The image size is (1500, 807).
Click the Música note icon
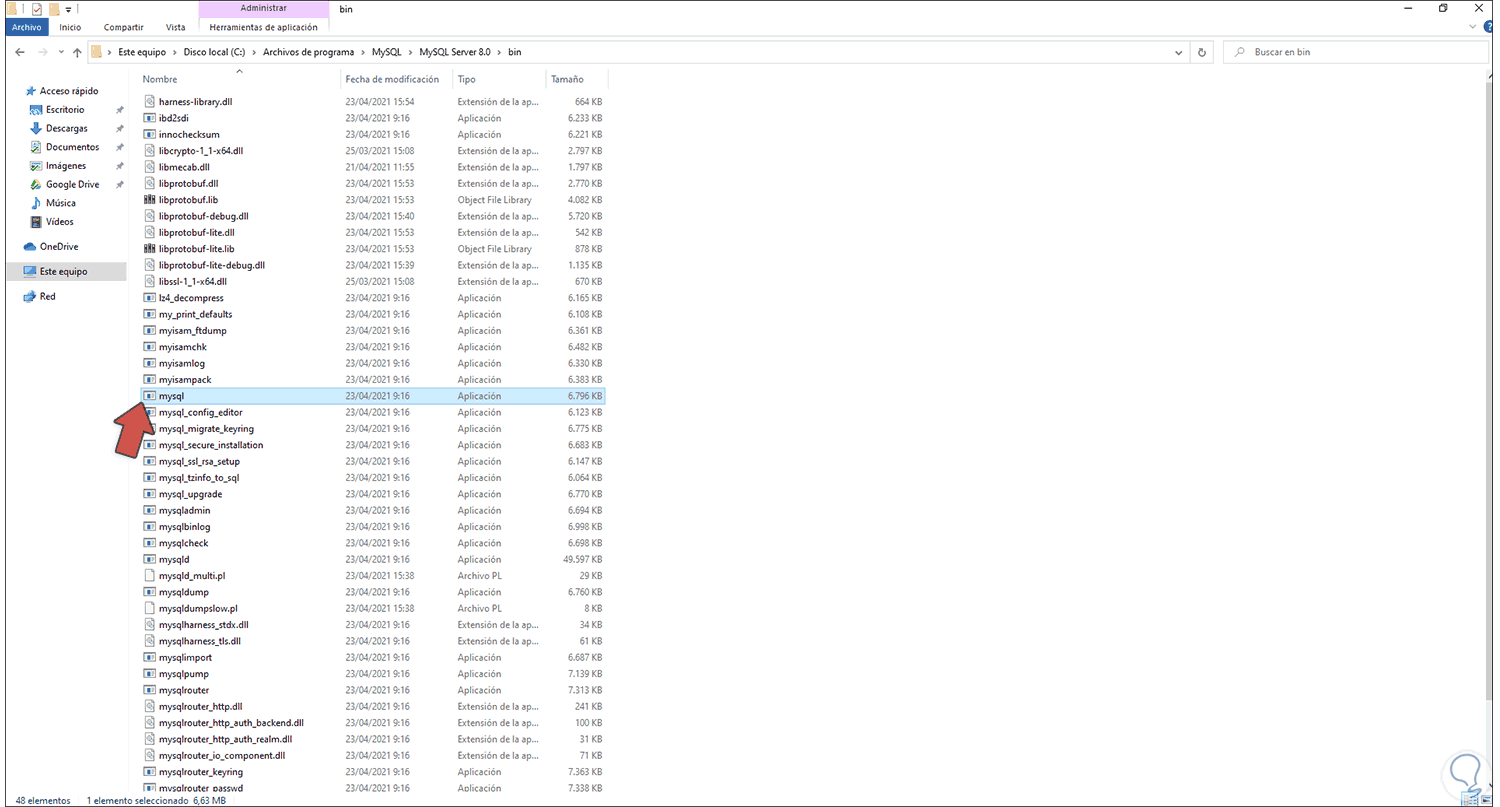[35, 203]
